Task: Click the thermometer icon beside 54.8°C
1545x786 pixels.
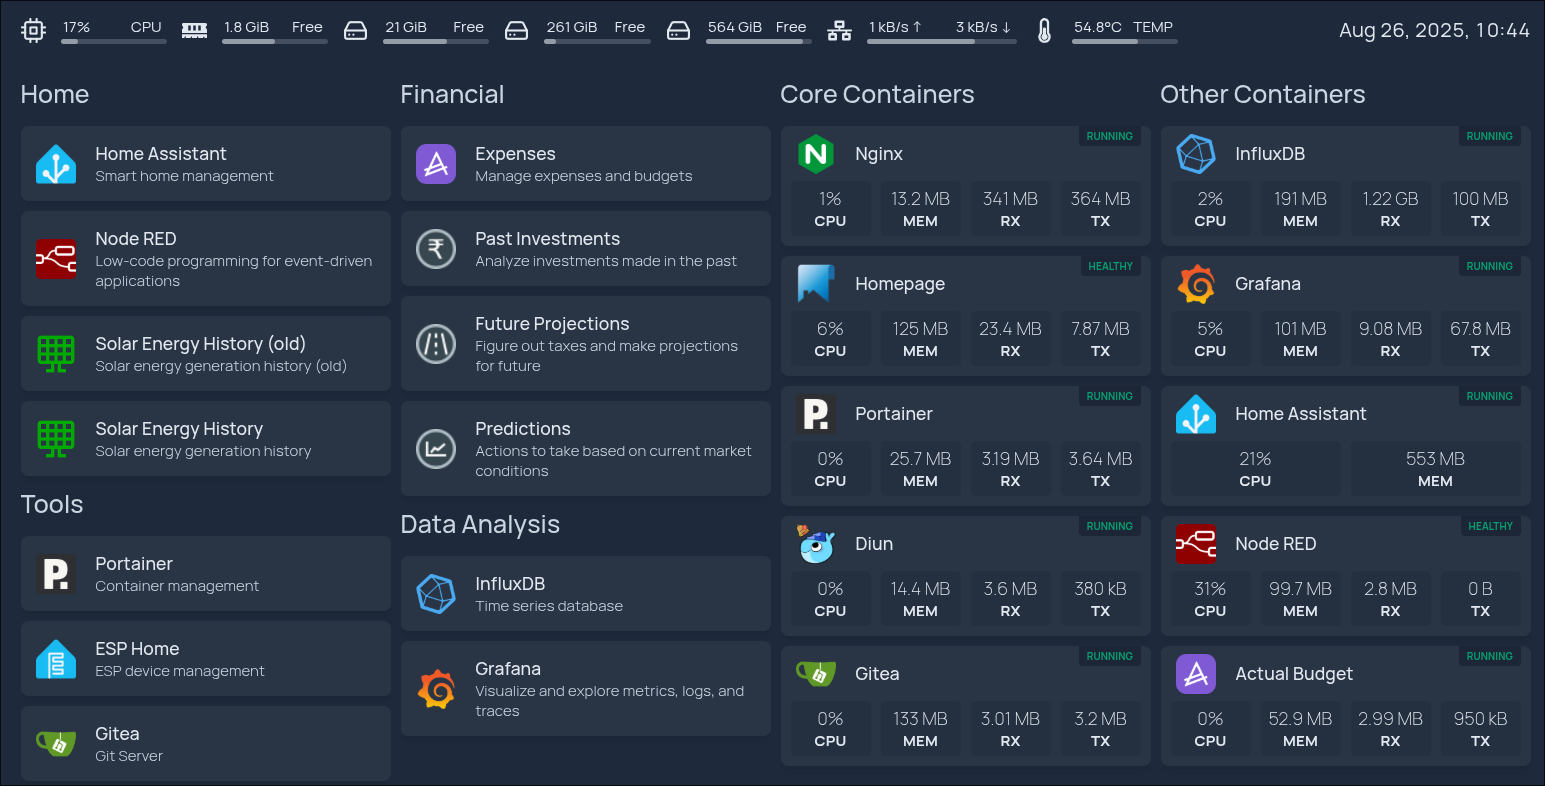Action: (x=1045, y=31)
